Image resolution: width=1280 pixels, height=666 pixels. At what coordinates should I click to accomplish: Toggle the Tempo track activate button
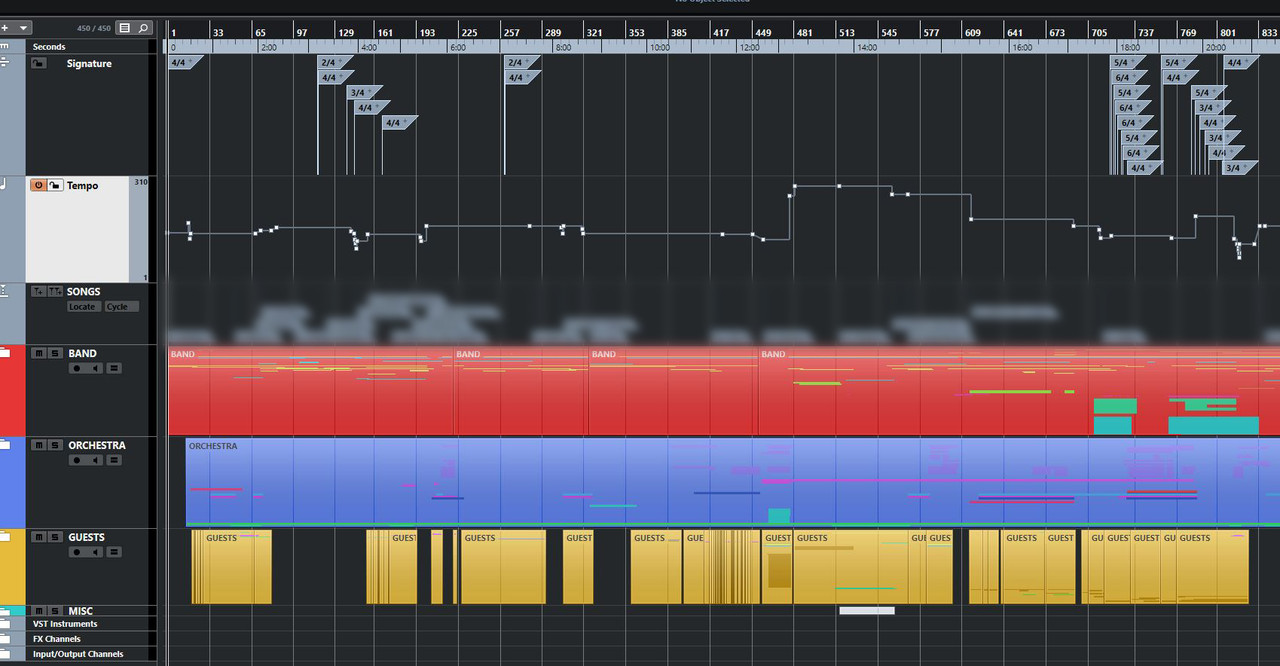(x=39, y=185)
